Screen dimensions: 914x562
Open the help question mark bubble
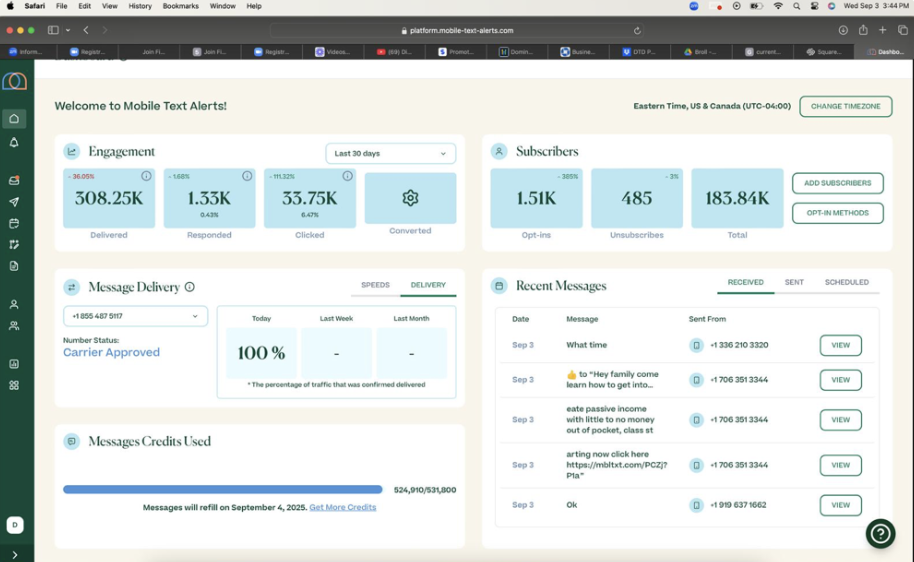(880, 533)
